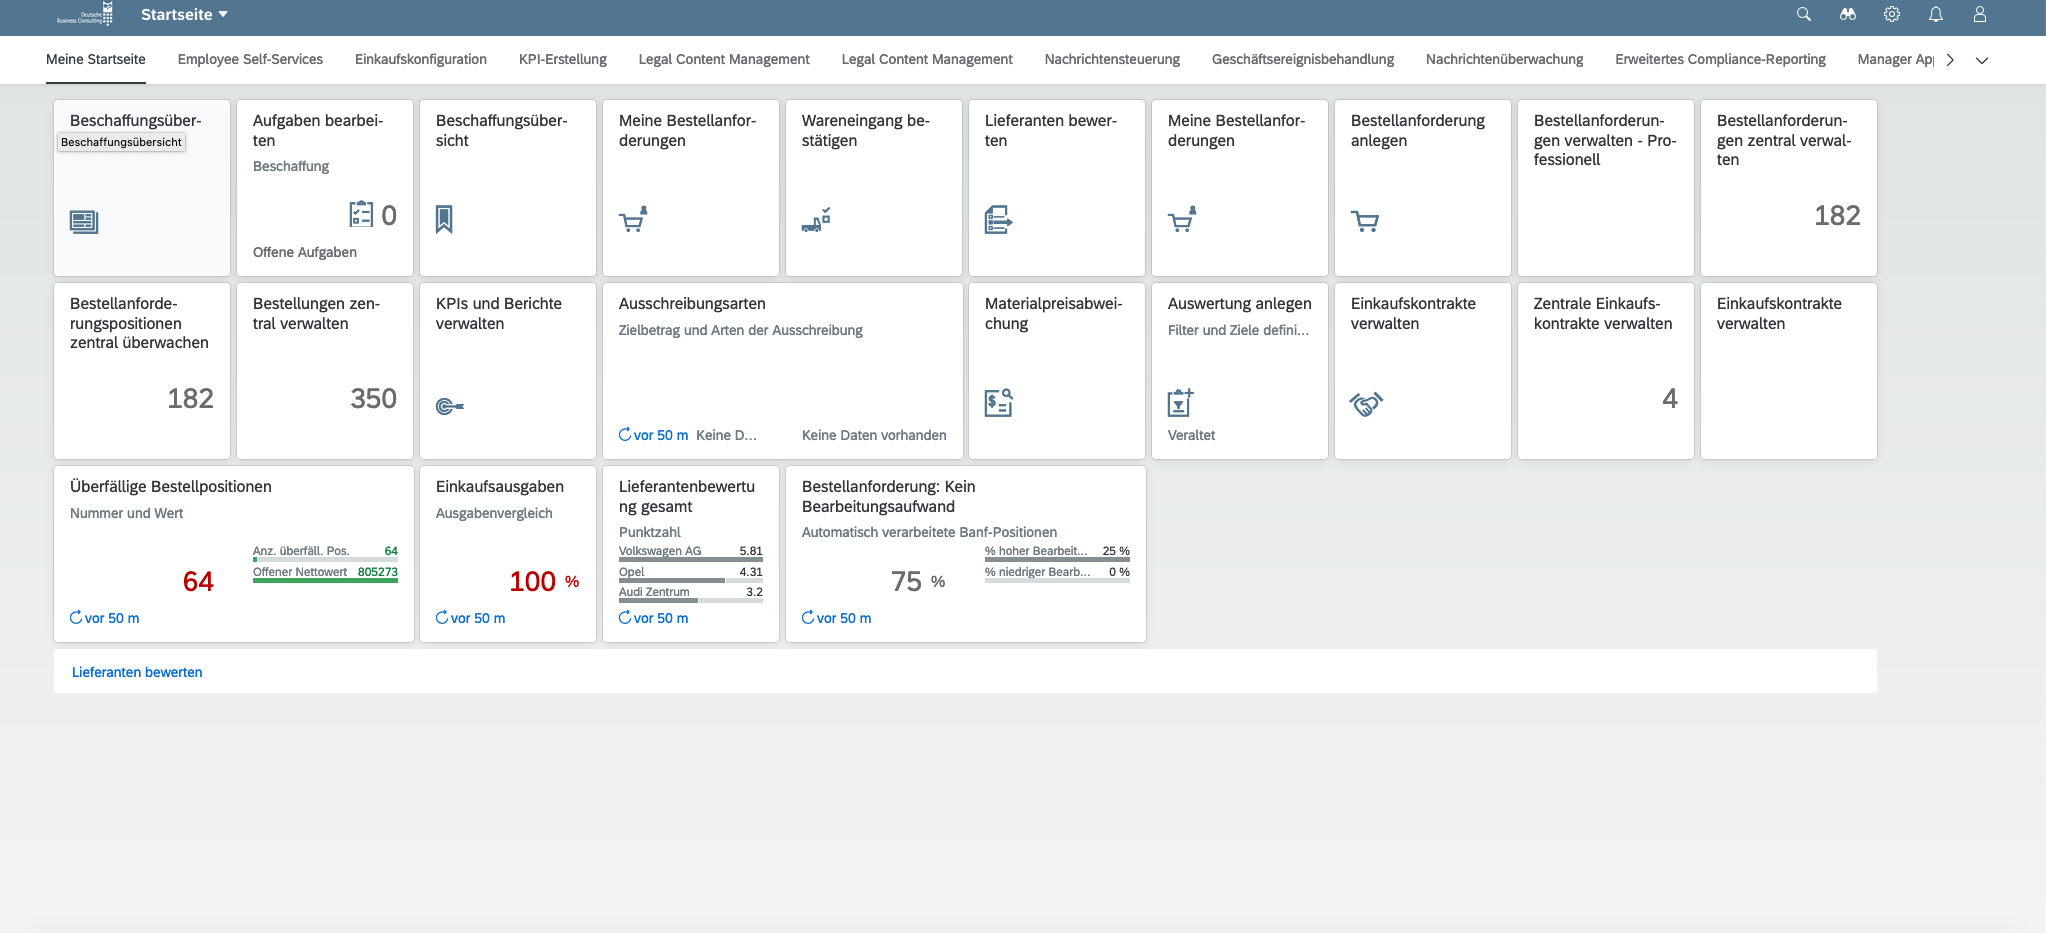Expand the tab overflow down chevron
Screen dimensions: 2046x933
(1982, 60)
